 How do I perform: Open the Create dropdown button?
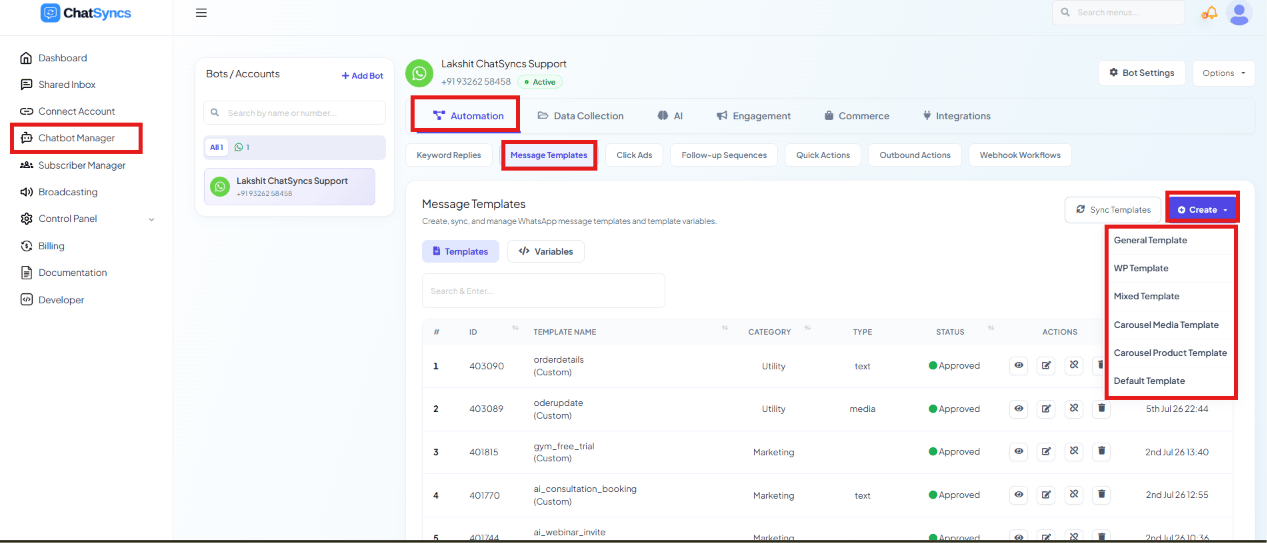[1202, 210]
